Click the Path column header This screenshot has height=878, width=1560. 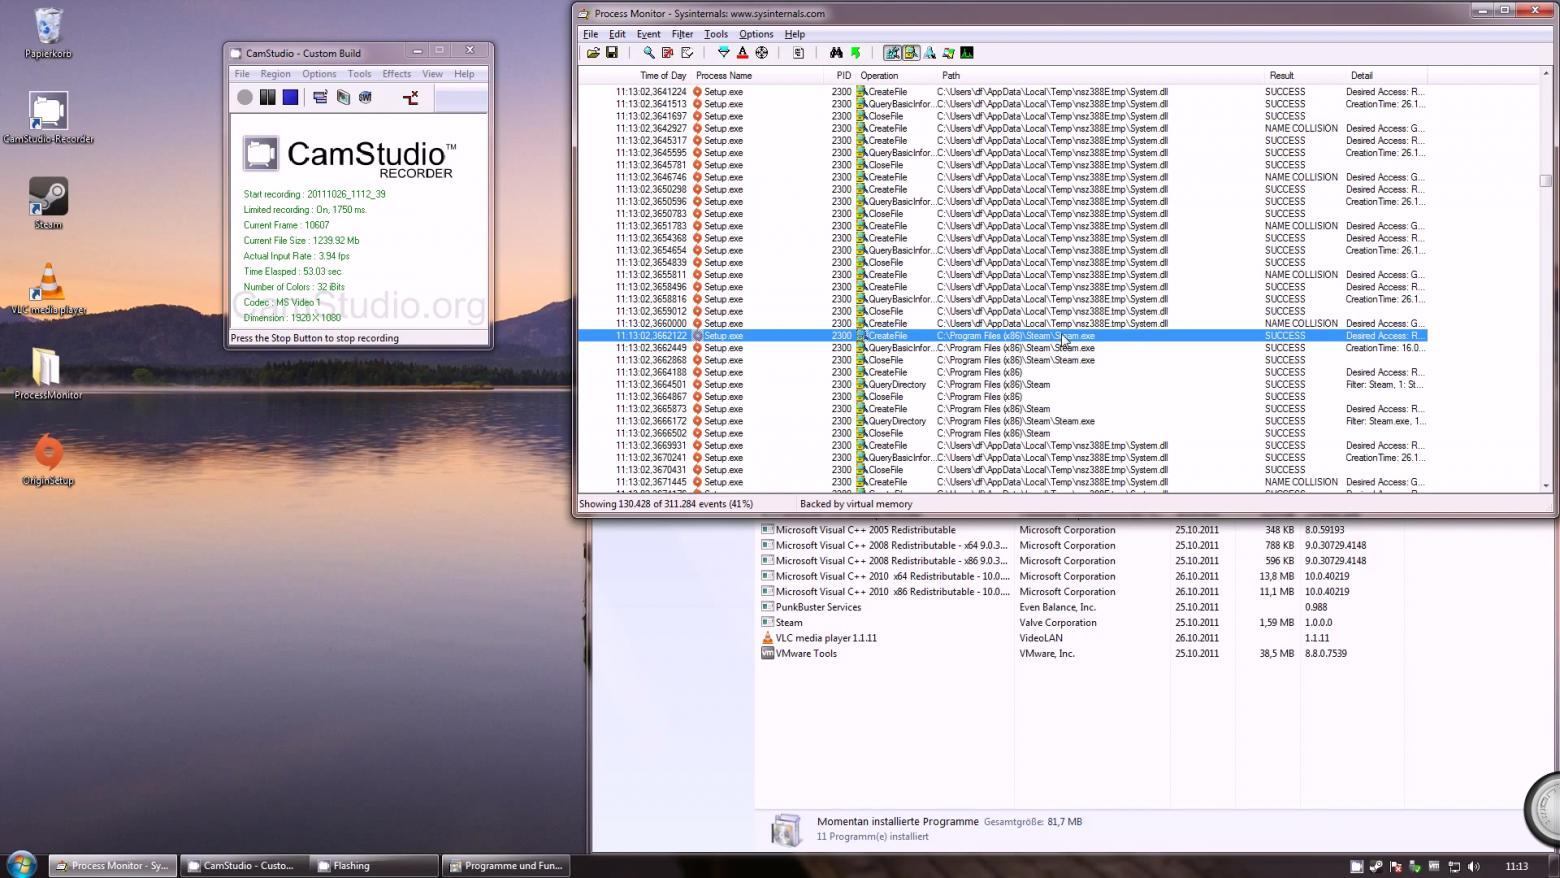coord(950,75)
